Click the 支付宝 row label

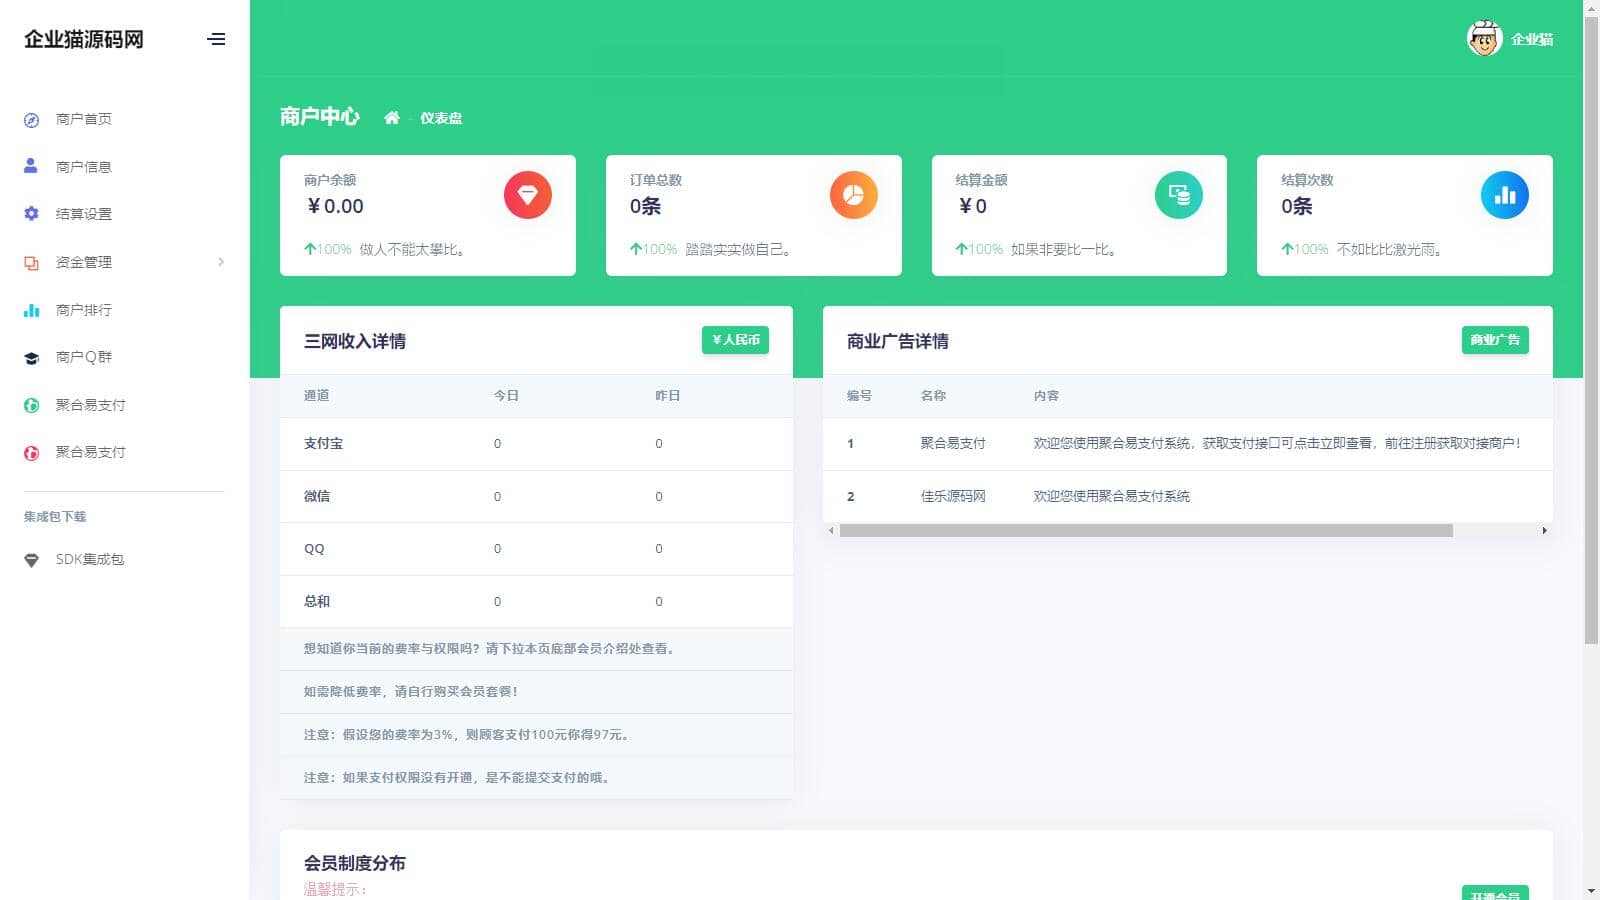tap(323, 444)
